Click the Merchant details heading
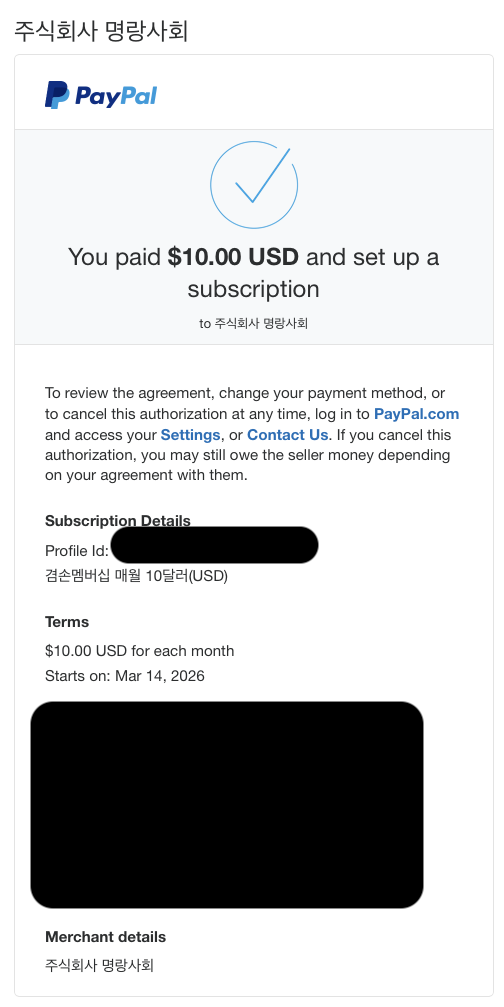Screen dimensions: 504x1007 pos(105,937)
